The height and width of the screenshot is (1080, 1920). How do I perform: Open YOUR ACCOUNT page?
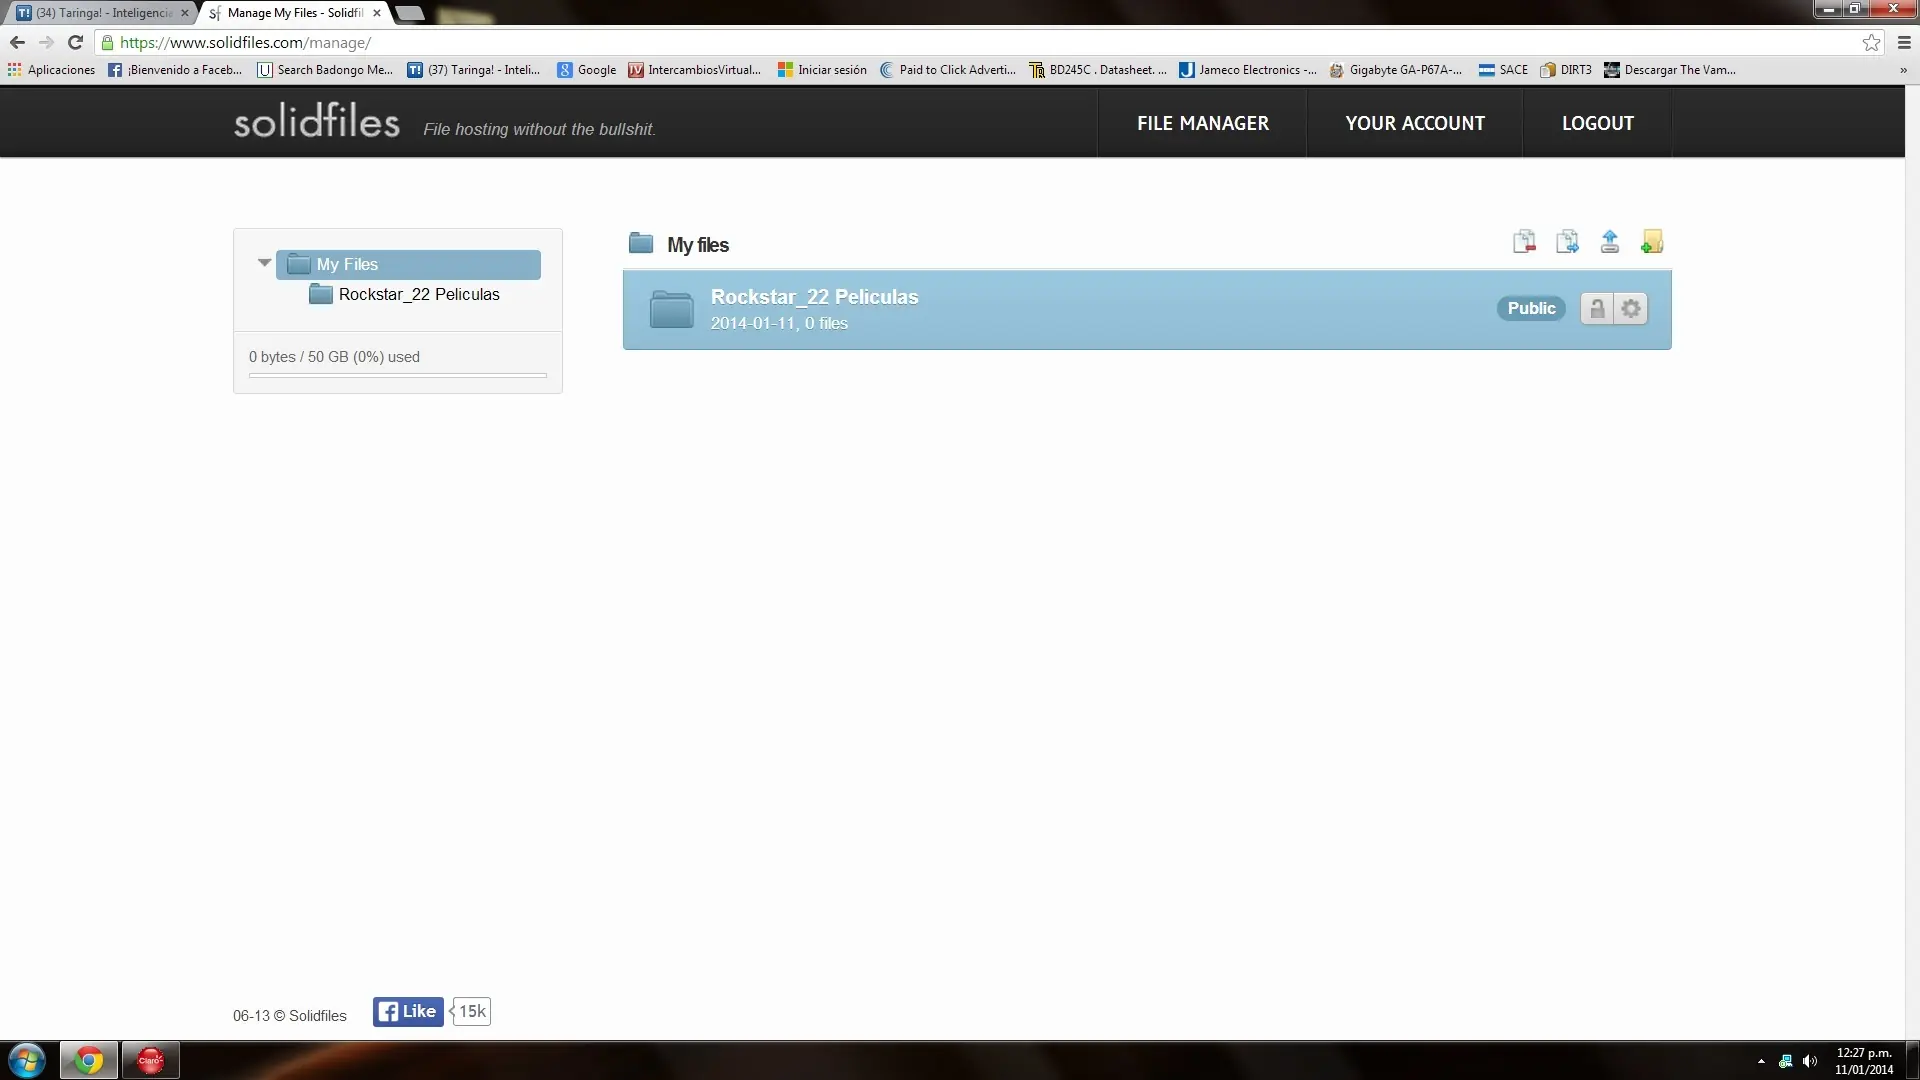(x=1415, y=123)
